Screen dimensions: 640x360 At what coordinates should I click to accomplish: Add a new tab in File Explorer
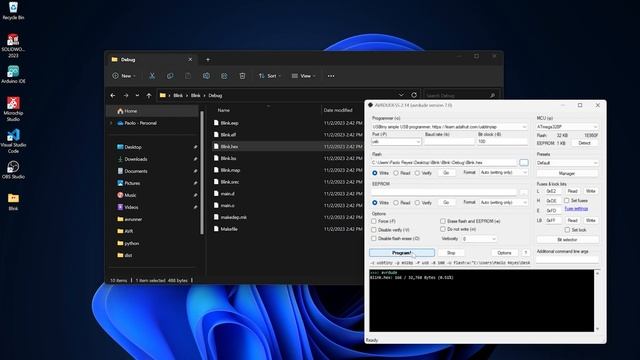point(208,60)
